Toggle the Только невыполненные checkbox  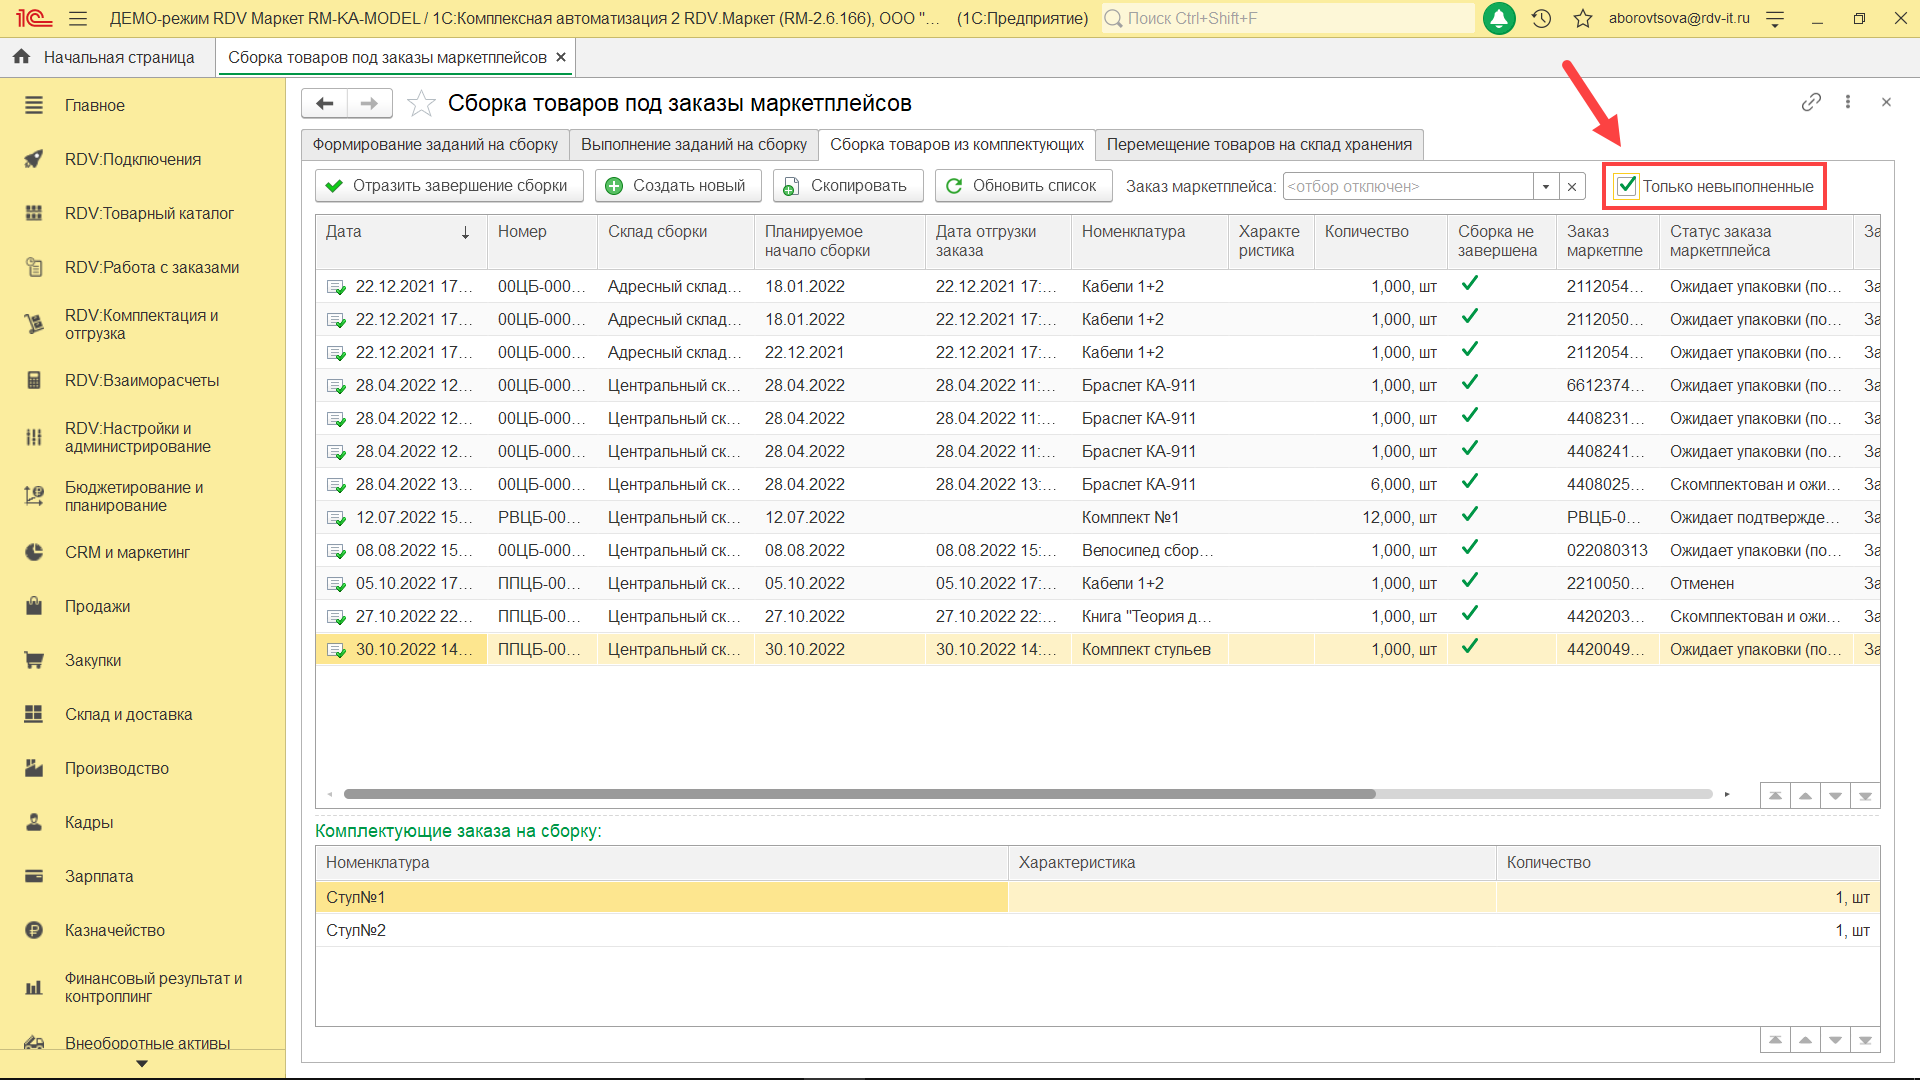pyautogui.click(x=1627, y=186)
